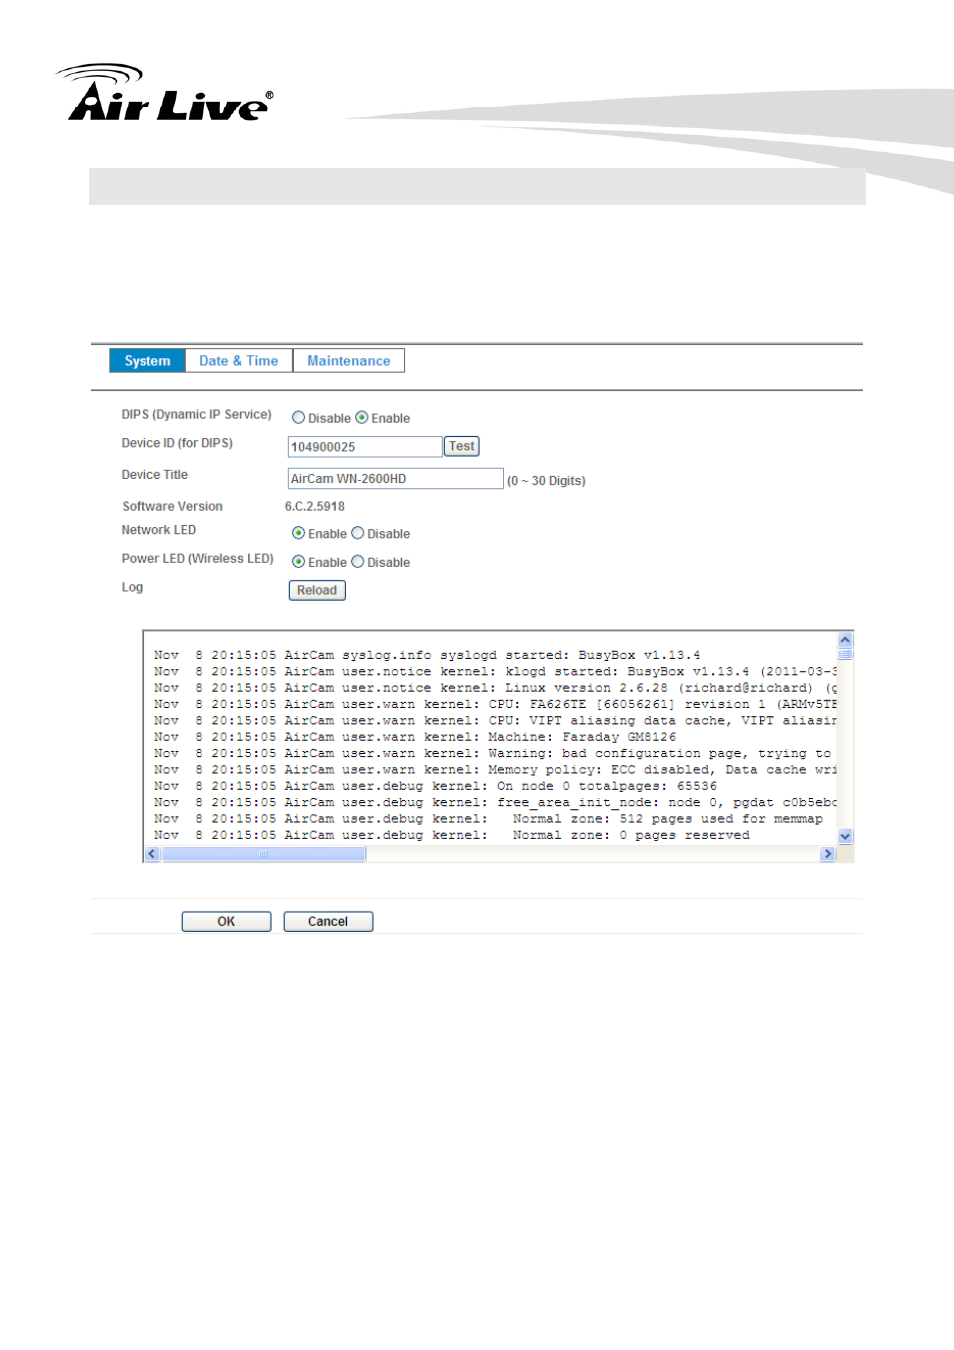Click the log scroll down arrow

845,837
